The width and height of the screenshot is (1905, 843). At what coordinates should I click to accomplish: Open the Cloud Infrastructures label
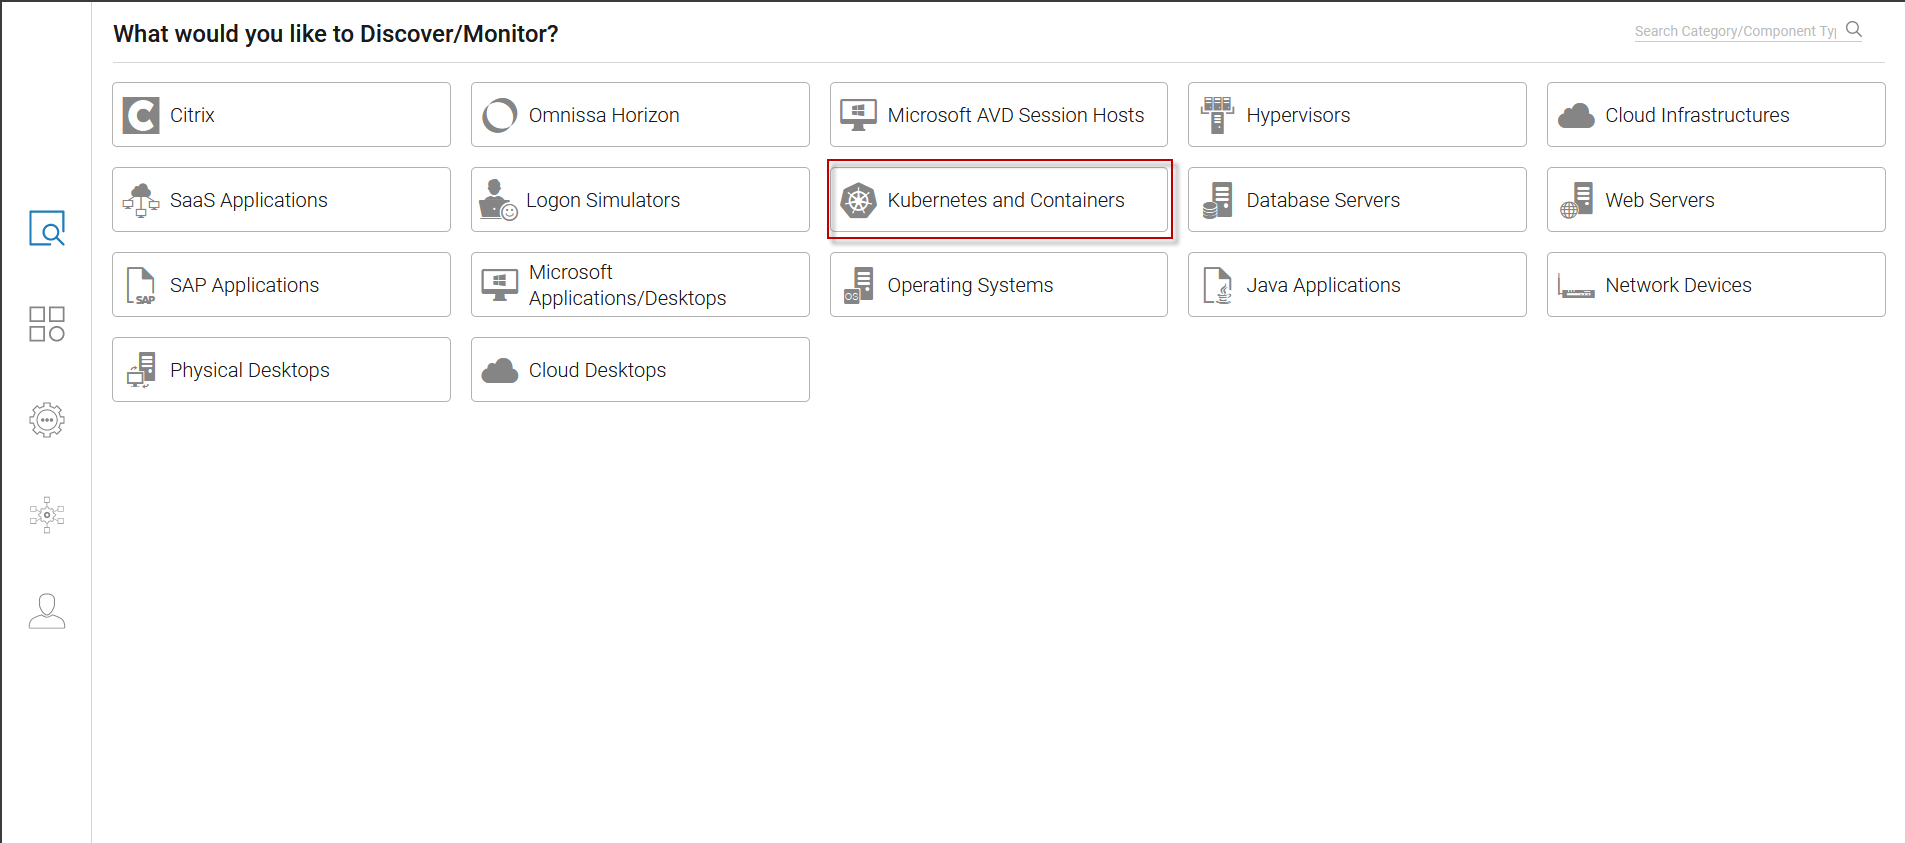(1697, 115)
